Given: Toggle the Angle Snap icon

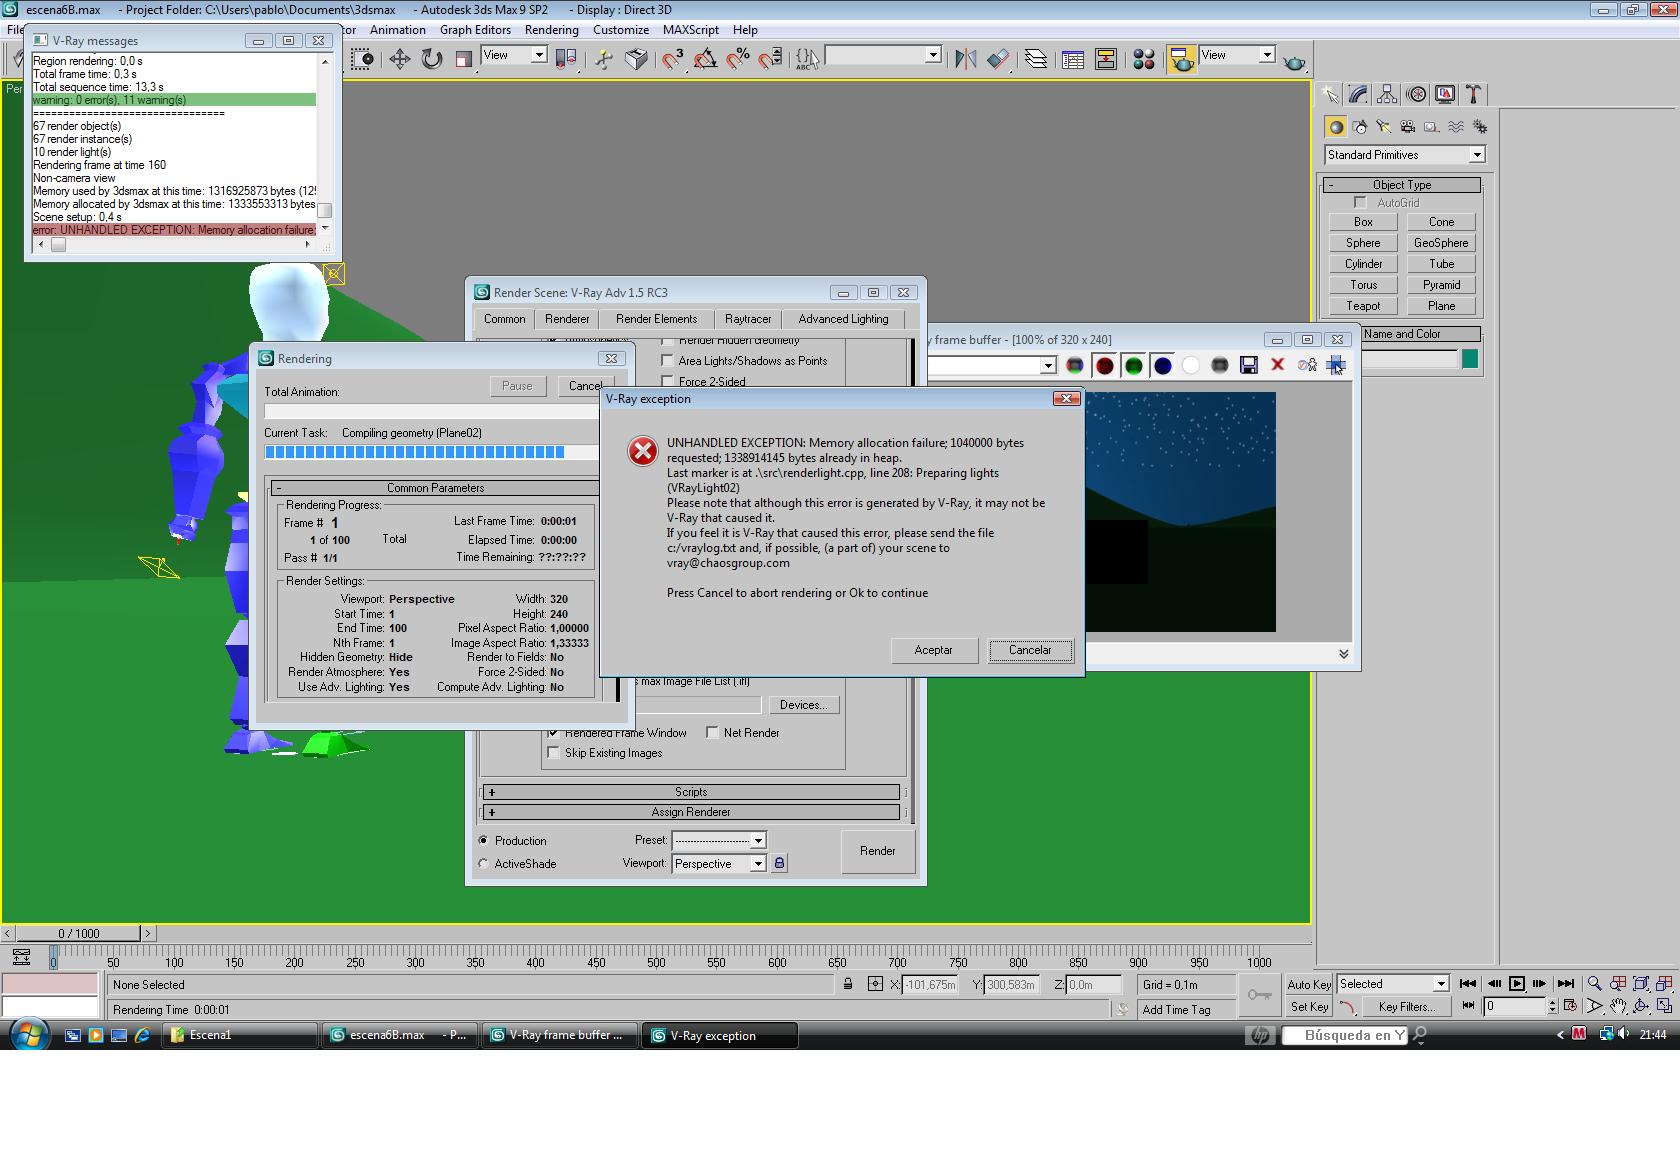Looking at the screenshot, I should pos(705,59).
